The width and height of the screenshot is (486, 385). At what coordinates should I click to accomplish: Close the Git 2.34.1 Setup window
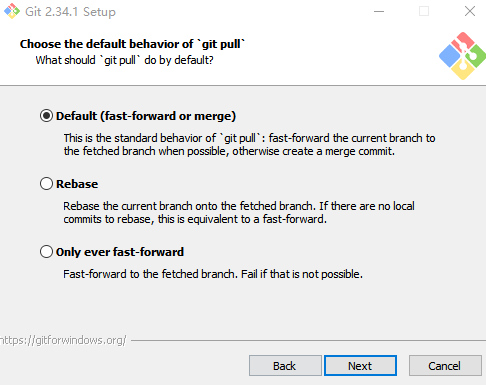(470, 11)
